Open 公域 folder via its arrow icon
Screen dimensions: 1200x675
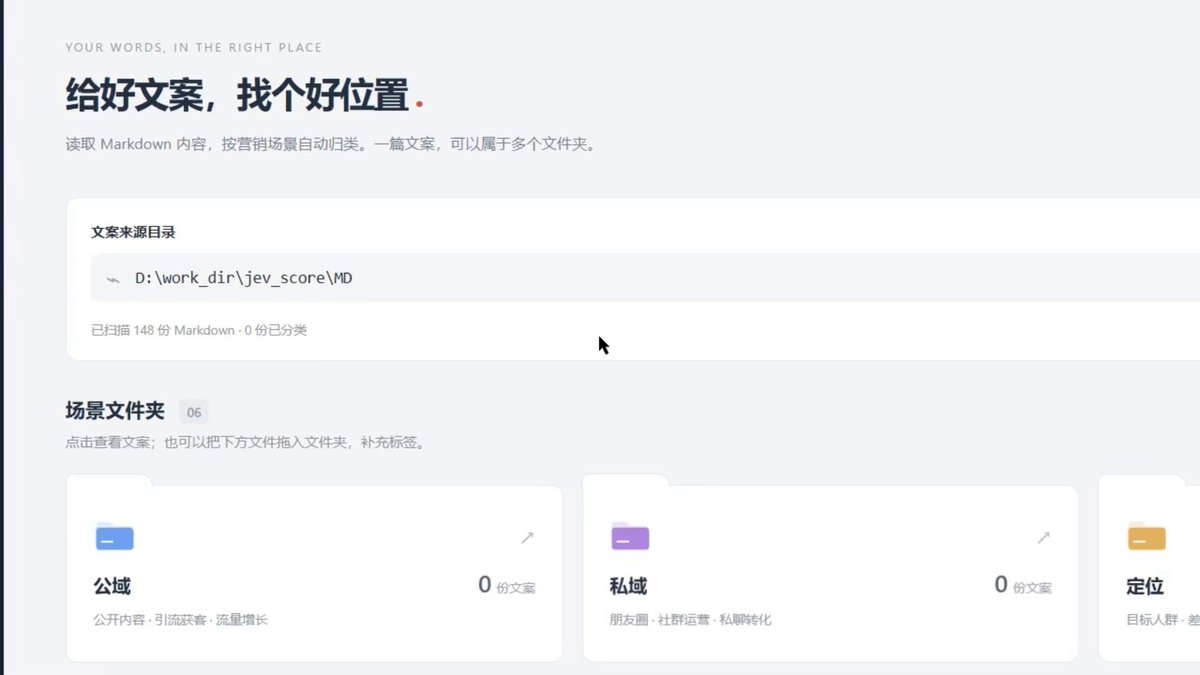click(x=527, y=538)
